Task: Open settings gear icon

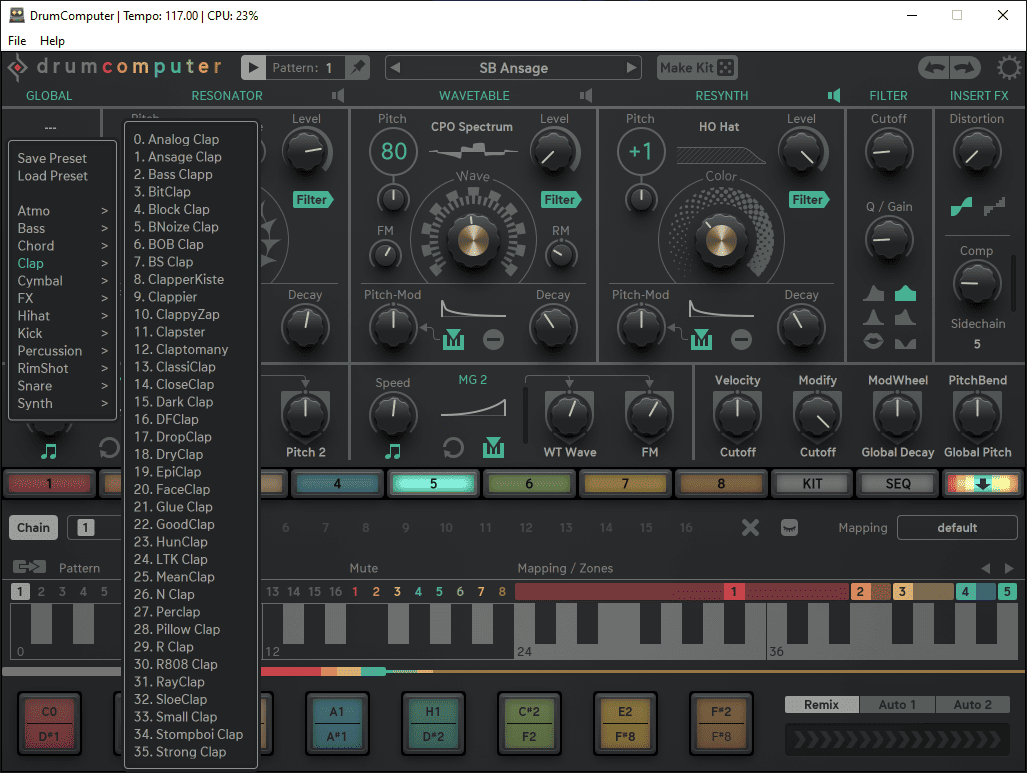Action: (x=1009, y=67)
